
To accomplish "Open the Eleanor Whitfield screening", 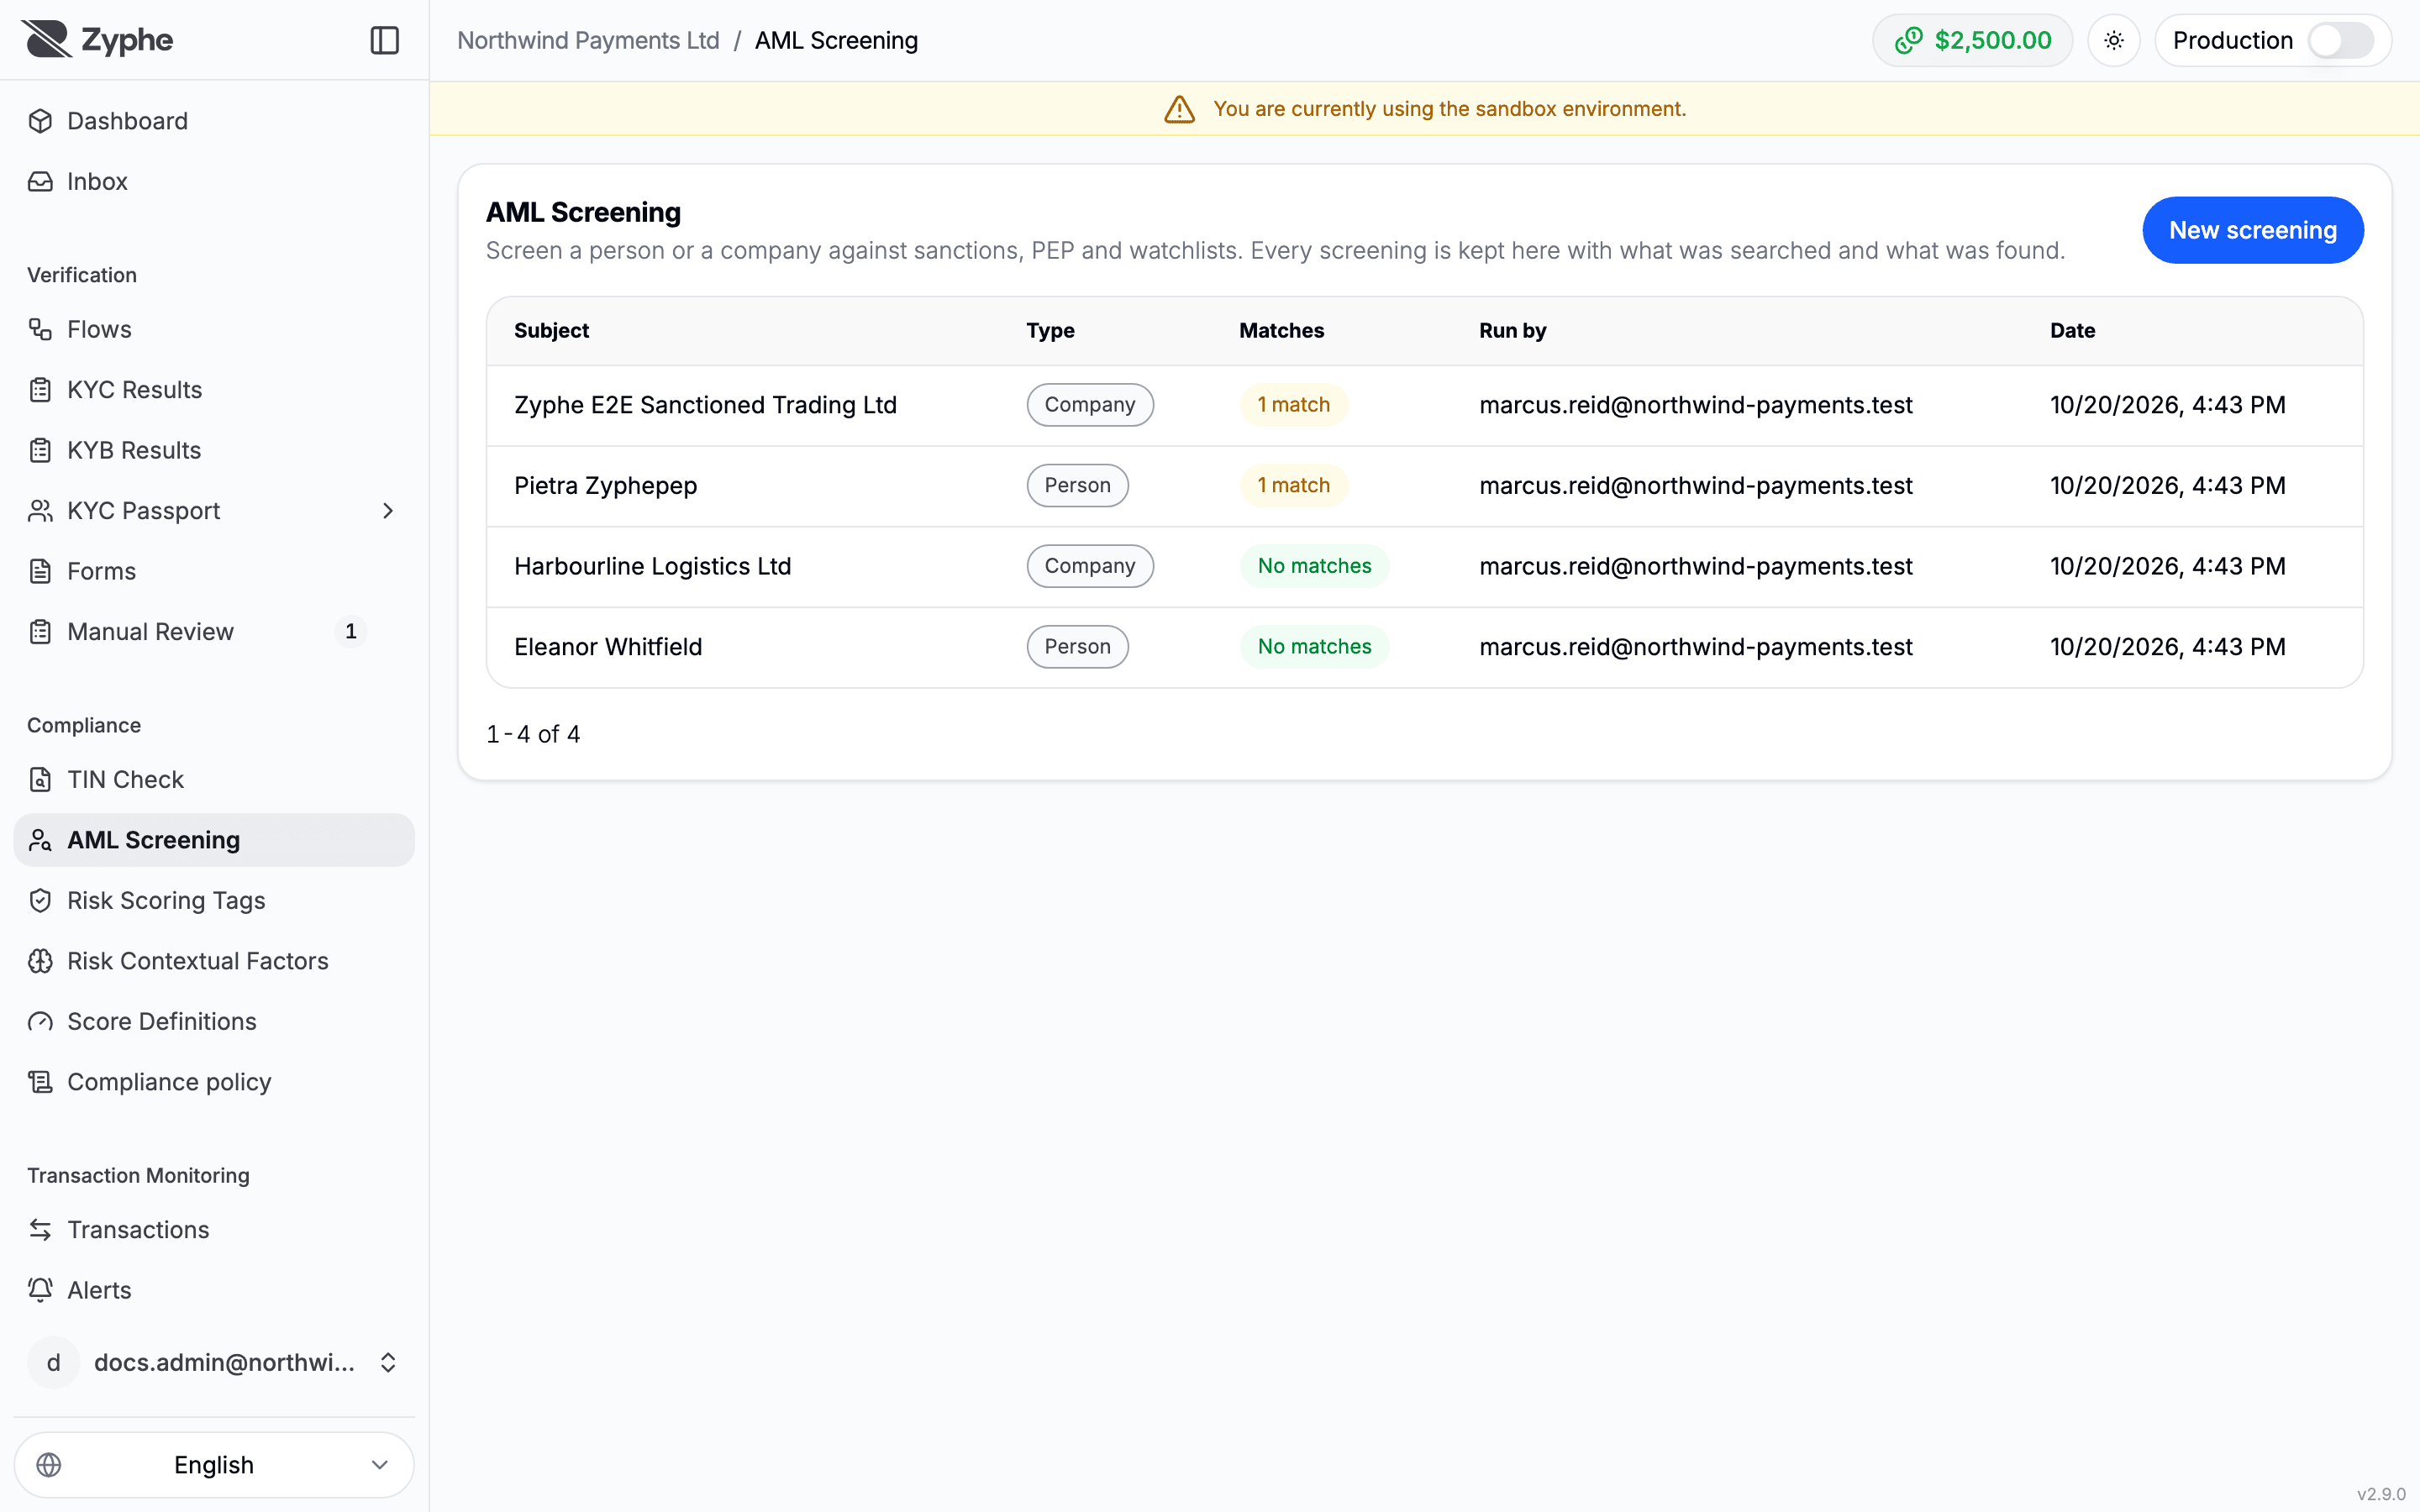I will [1424, 647].
